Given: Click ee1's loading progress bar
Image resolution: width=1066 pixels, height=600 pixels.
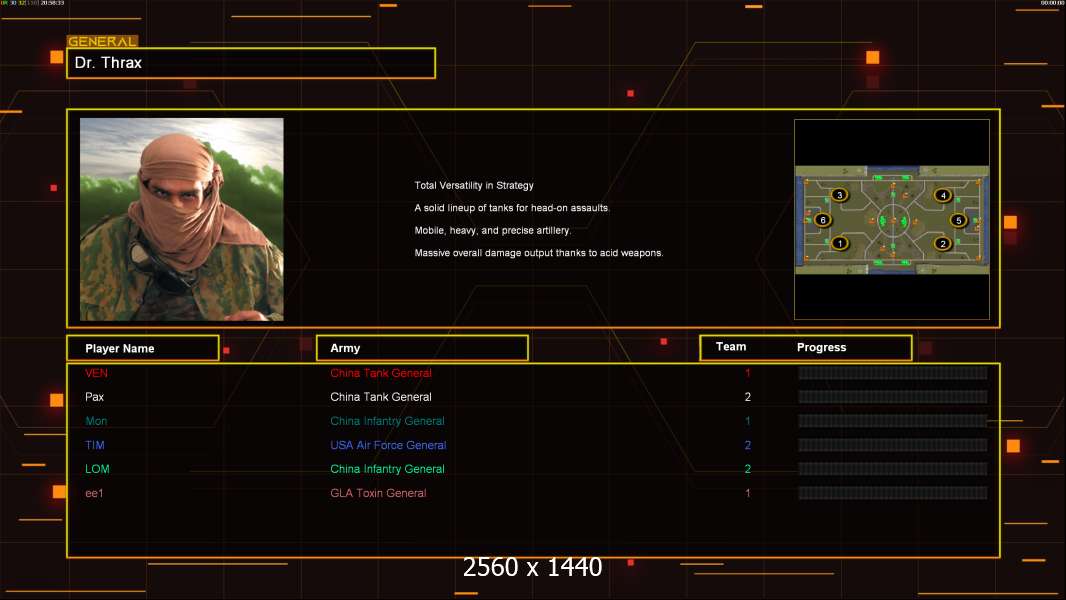Looking at the screenshot, I should tap(893, 493).
